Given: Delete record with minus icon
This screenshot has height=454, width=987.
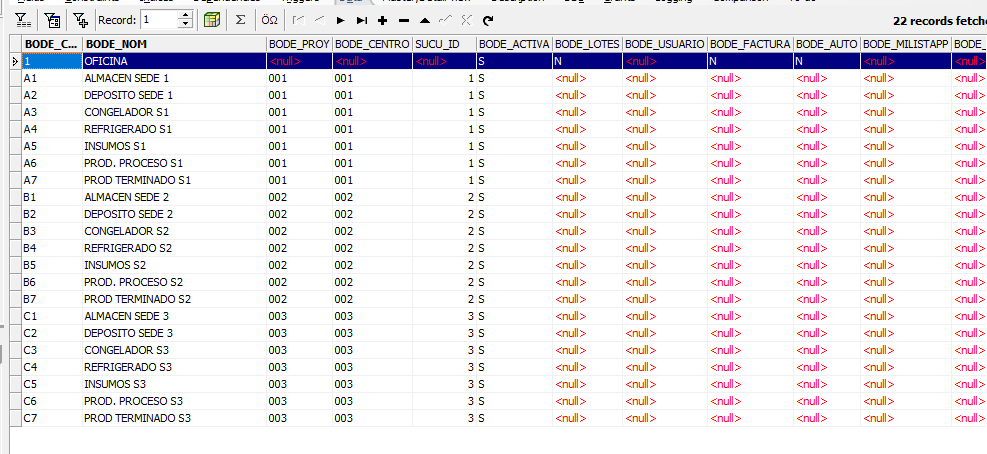Looking at the screenshot, I should 404,20.
